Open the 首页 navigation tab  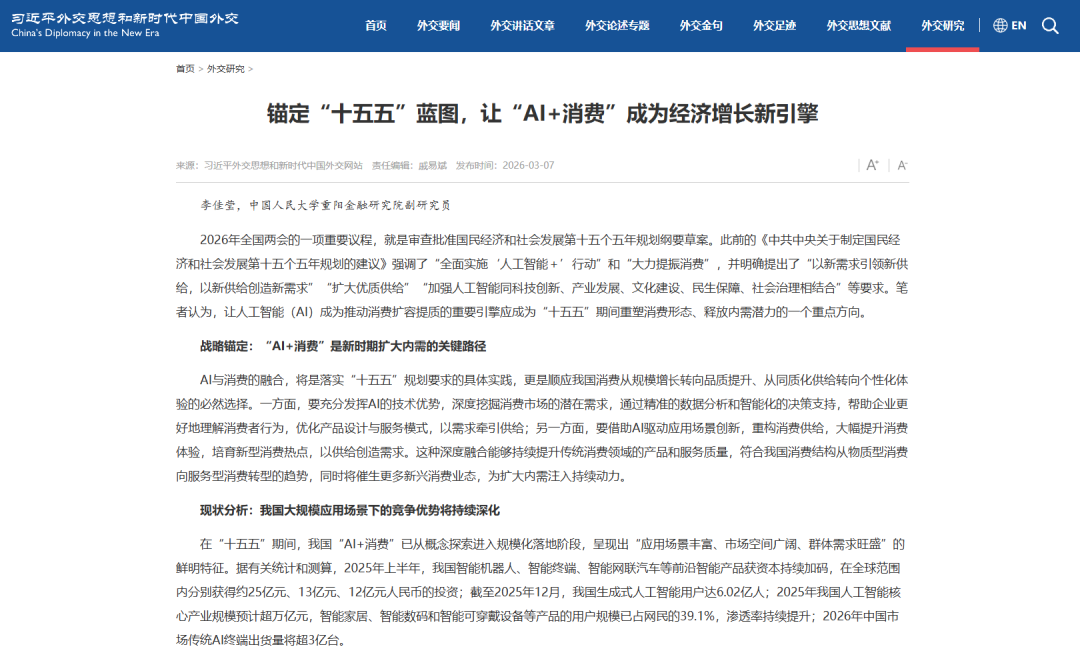click(376, 25)
